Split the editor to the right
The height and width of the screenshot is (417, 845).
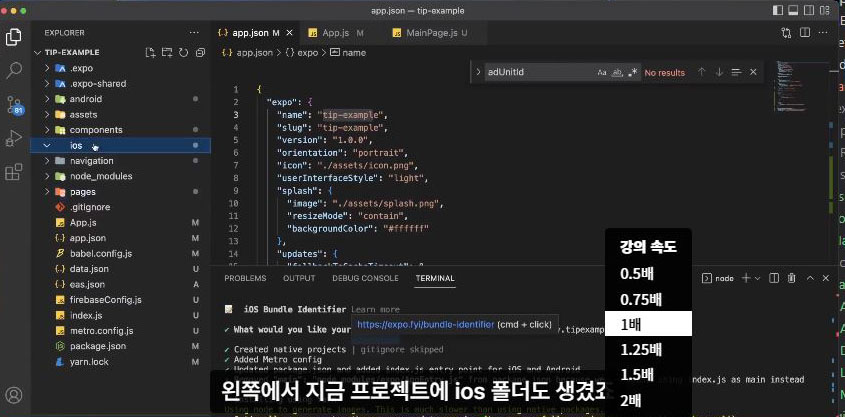805,33
